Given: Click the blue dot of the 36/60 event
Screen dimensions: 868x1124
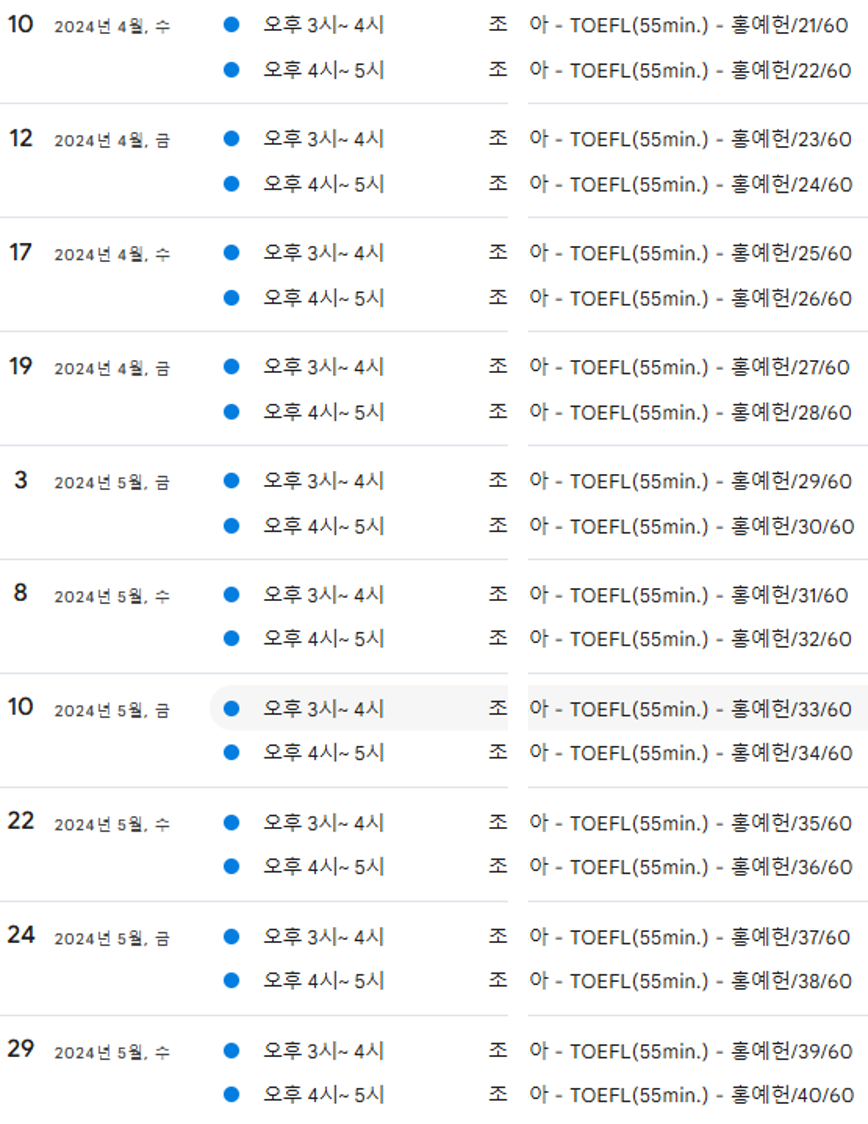Looking at the screenshot, I should coord(232,867).
